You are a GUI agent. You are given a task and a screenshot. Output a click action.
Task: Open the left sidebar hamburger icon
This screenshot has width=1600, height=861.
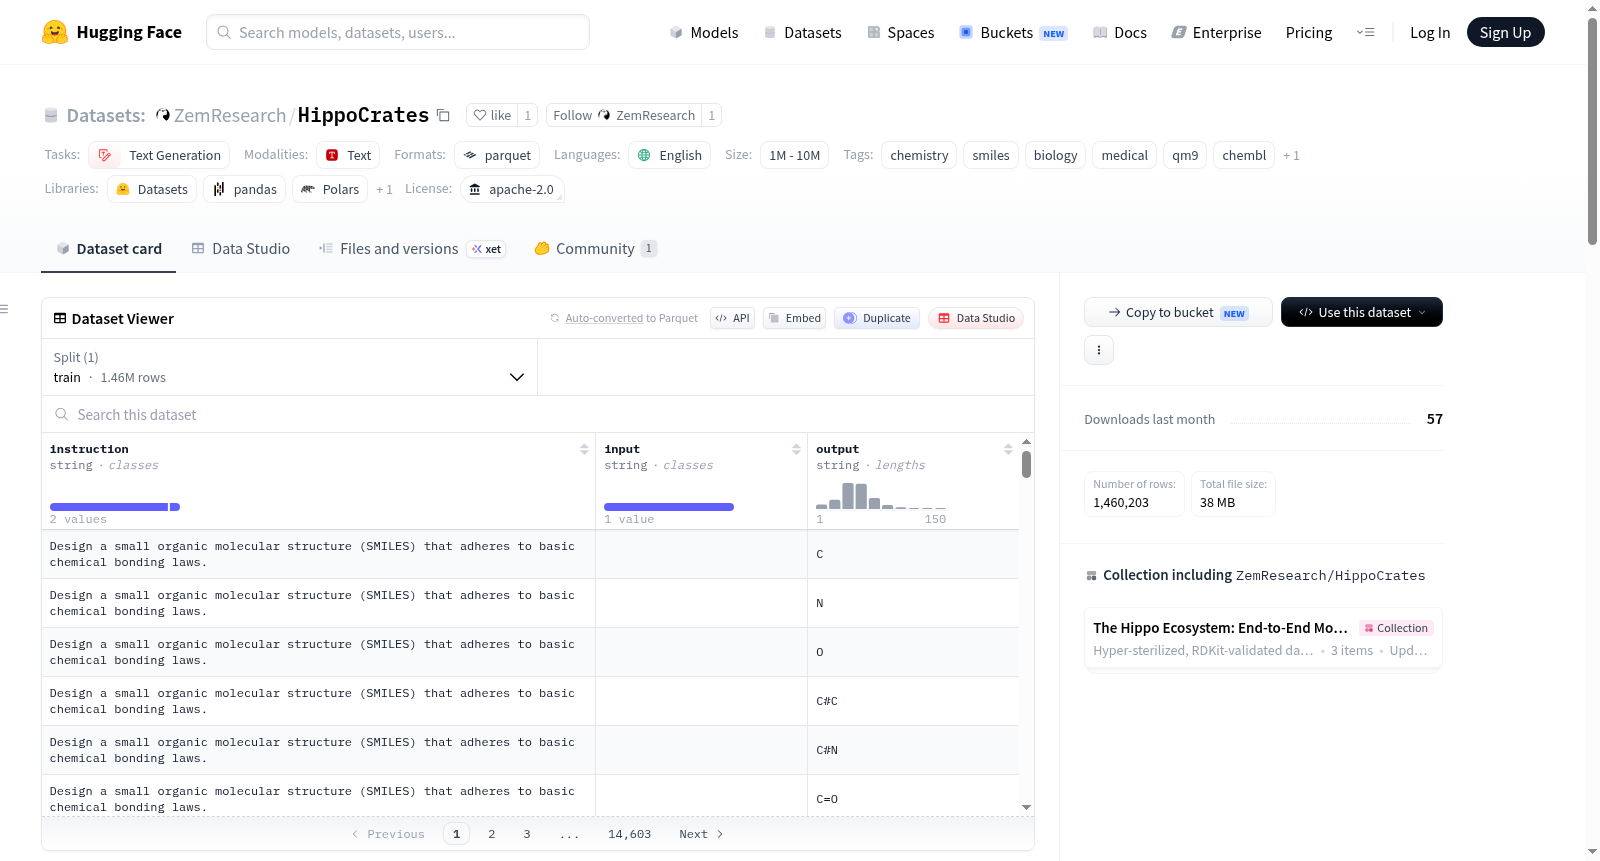[4, 309]
